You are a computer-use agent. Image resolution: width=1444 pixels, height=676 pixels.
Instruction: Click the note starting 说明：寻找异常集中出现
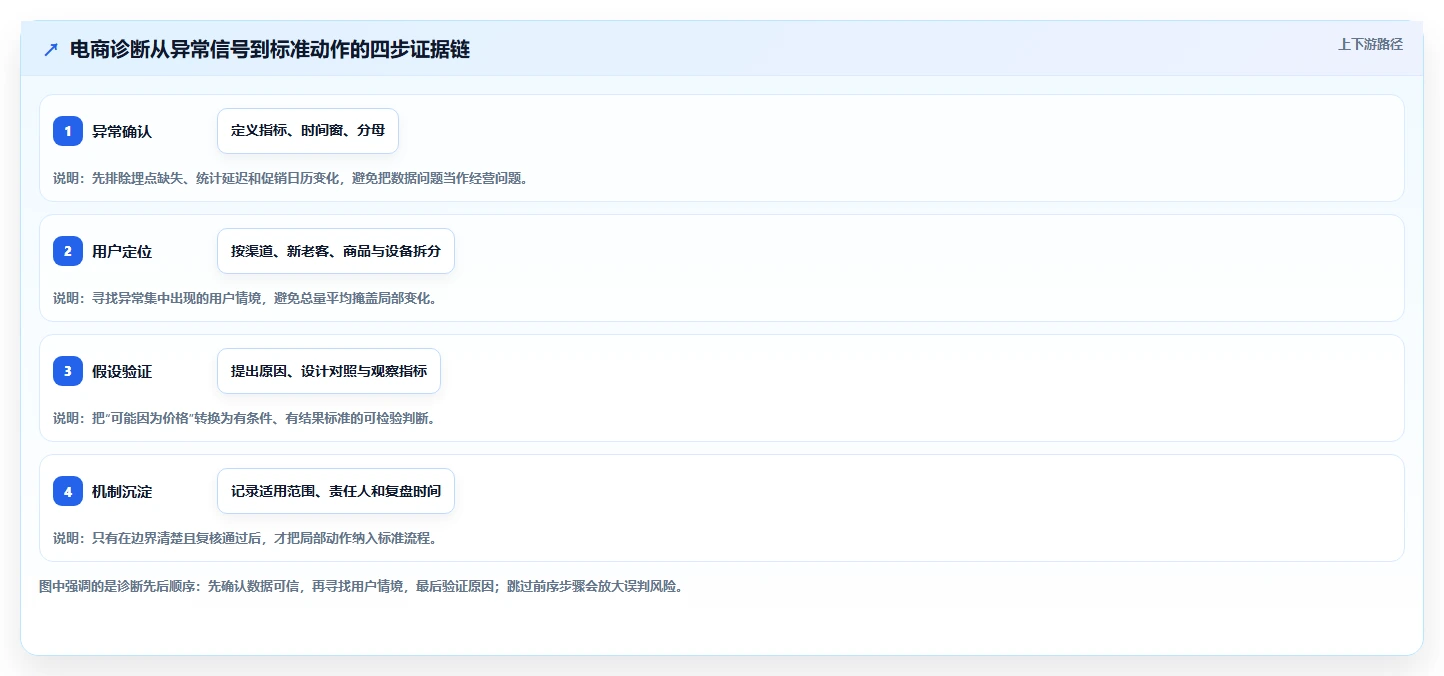(x=245, y=298)
